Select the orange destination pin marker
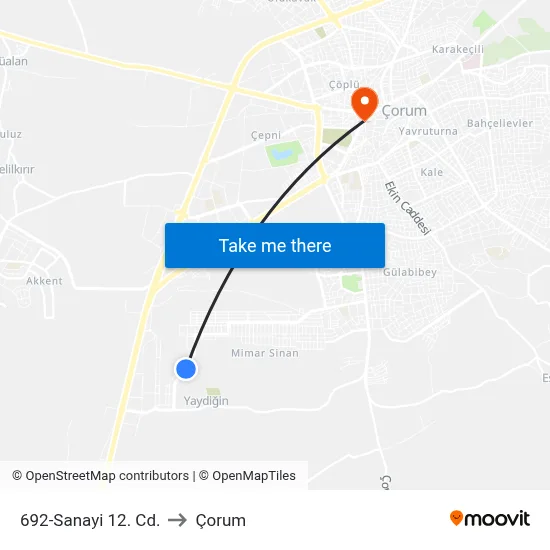The height and width of the screenshot is (550, 550). click(365, 104)
